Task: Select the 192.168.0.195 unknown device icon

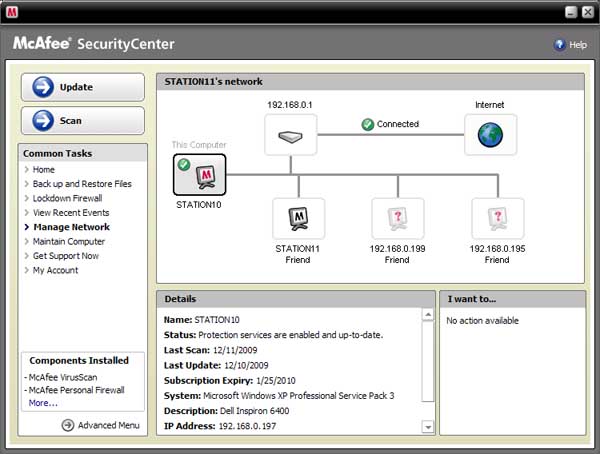Action: coord(497,218)
